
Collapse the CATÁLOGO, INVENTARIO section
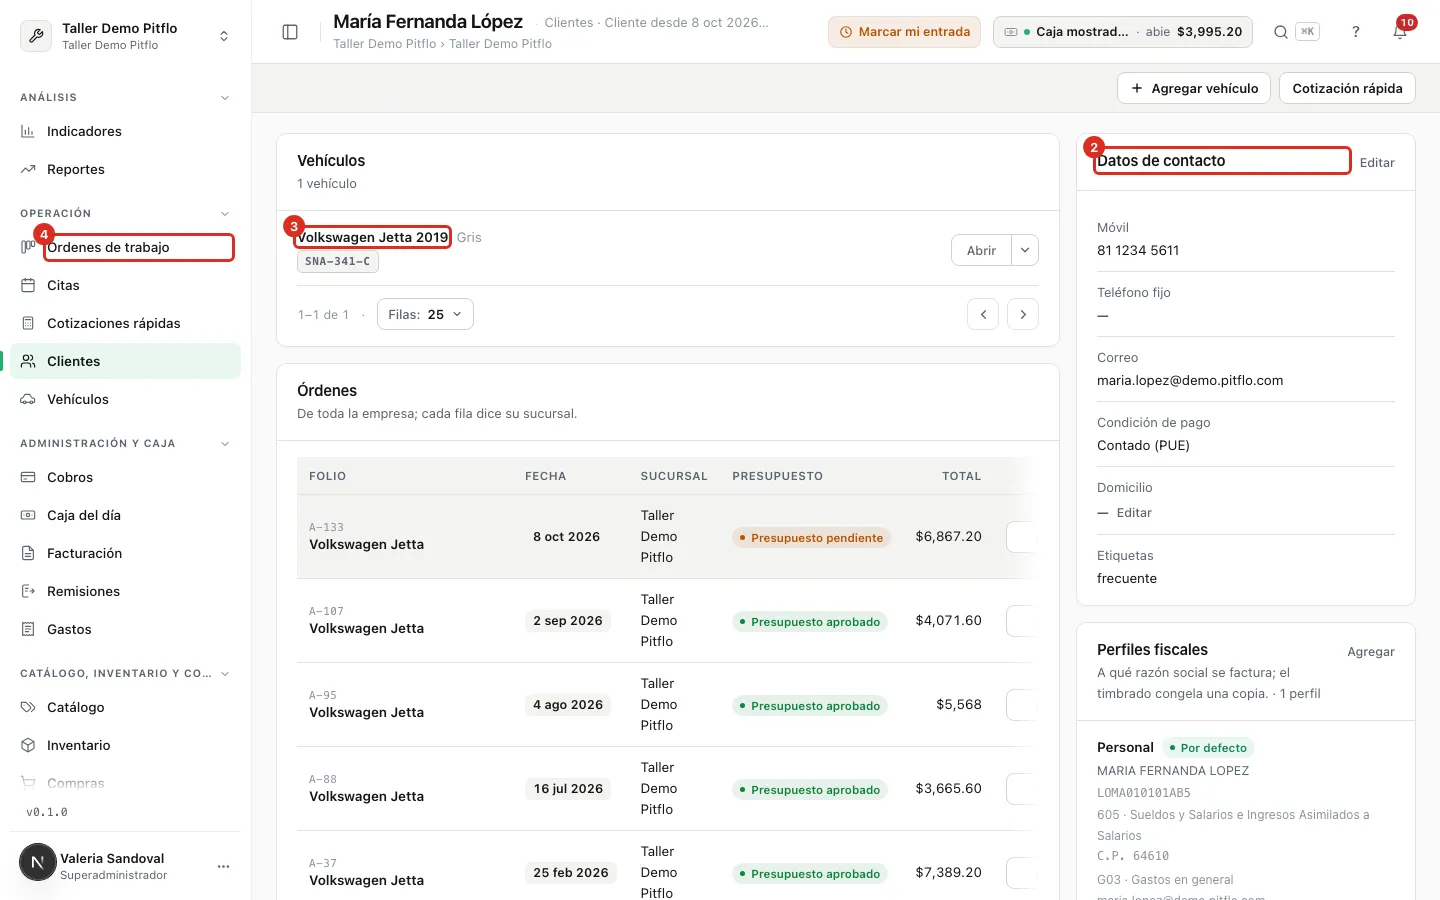pyautogui.click(x=225, y=673)
